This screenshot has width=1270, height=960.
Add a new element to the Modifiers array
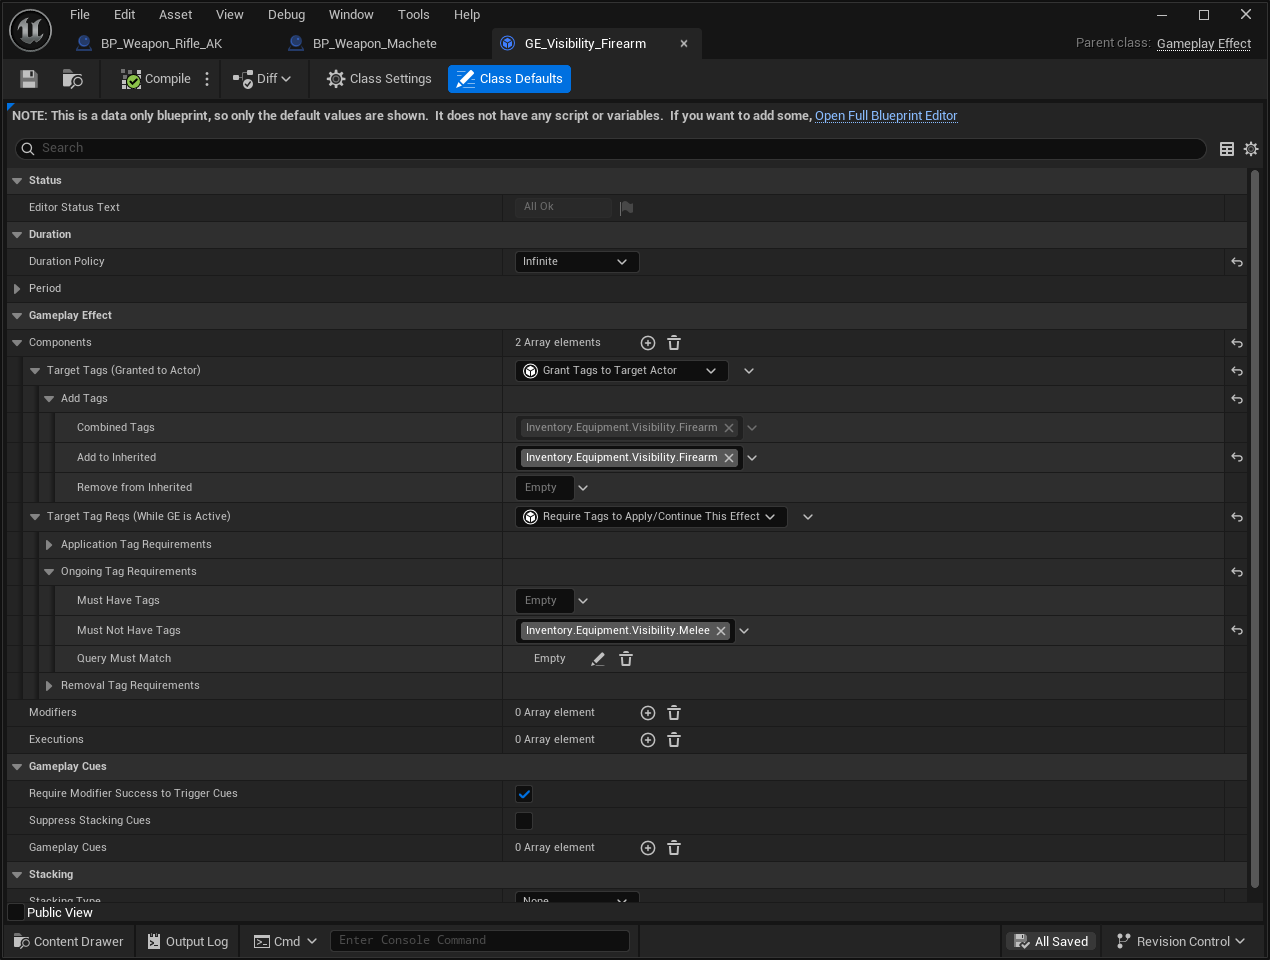tap(647, 712)
